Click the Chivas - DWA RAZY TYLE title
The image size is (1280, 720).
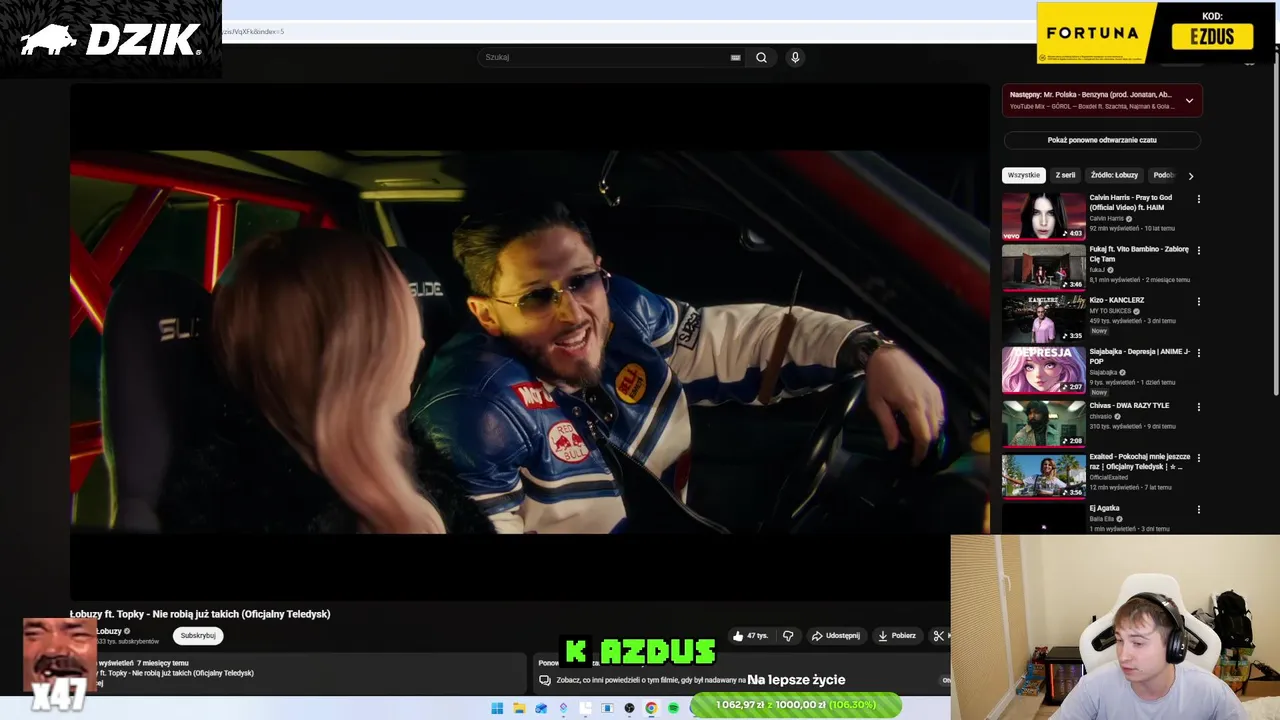click(x=1129, y=405)
